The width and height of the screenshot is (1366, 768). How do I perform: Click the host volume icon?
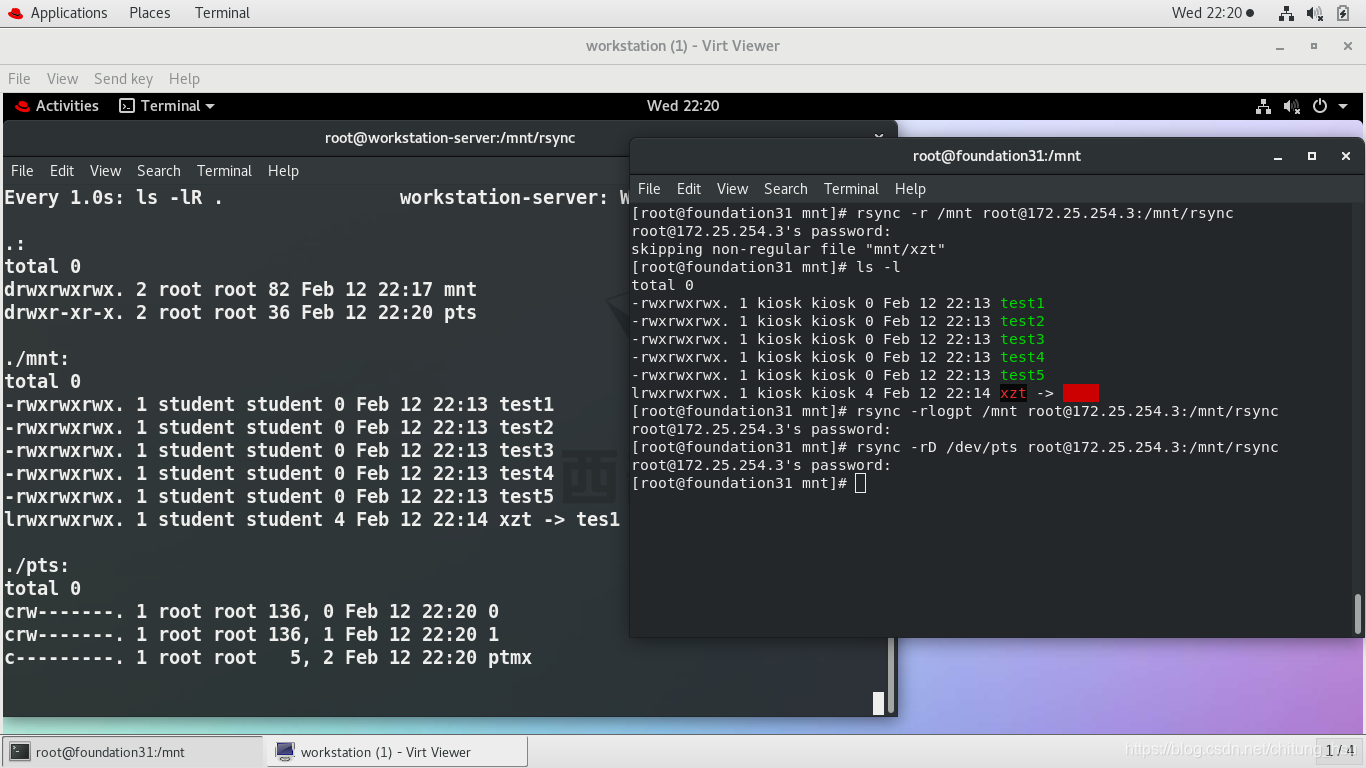pos(1315,13)
